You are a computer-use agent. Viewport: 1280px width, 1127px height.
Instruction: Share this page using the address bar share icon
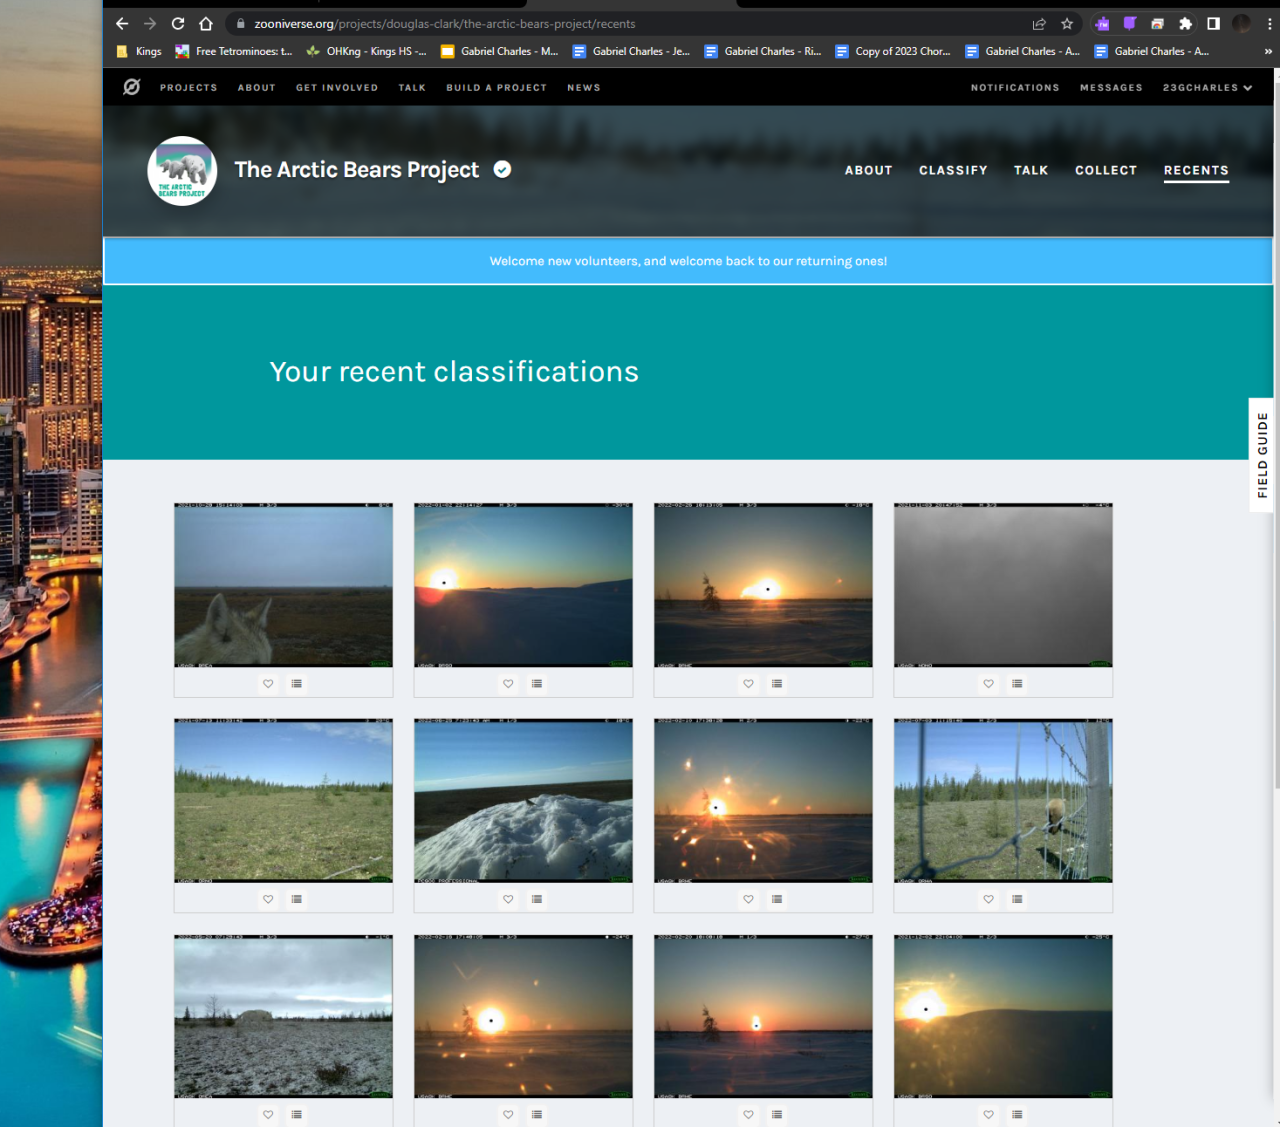(1039, 24)
